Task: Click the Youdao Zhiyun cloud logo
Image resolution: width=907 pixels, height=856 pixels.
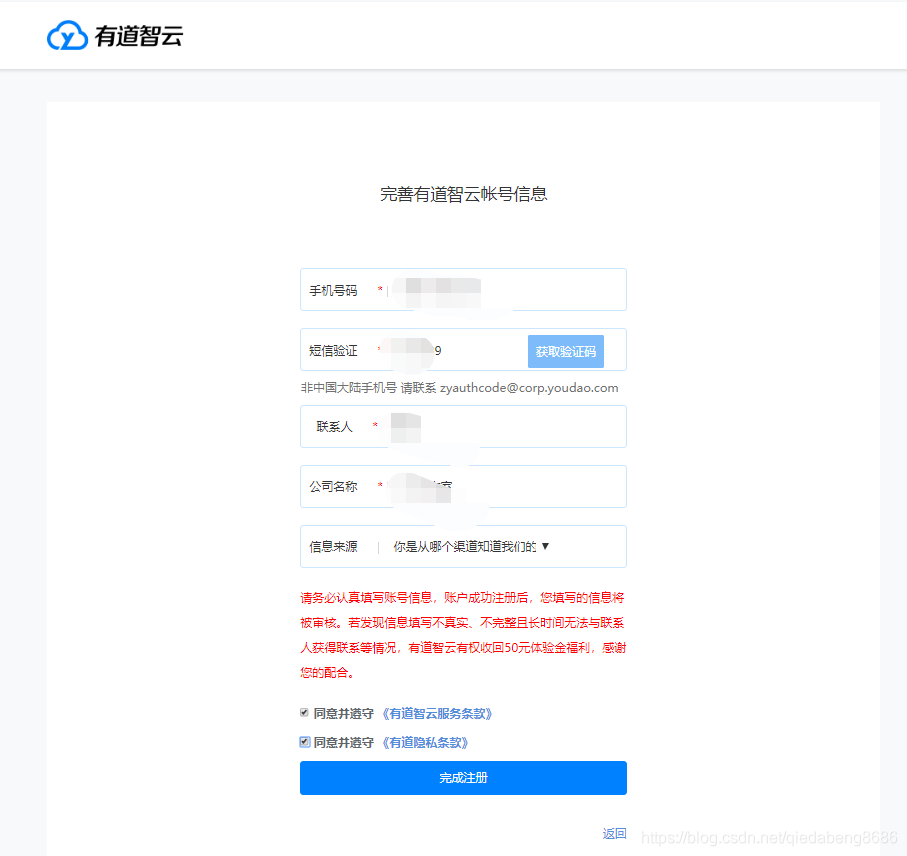Action: pyautogui.click(x=67, y=36)
